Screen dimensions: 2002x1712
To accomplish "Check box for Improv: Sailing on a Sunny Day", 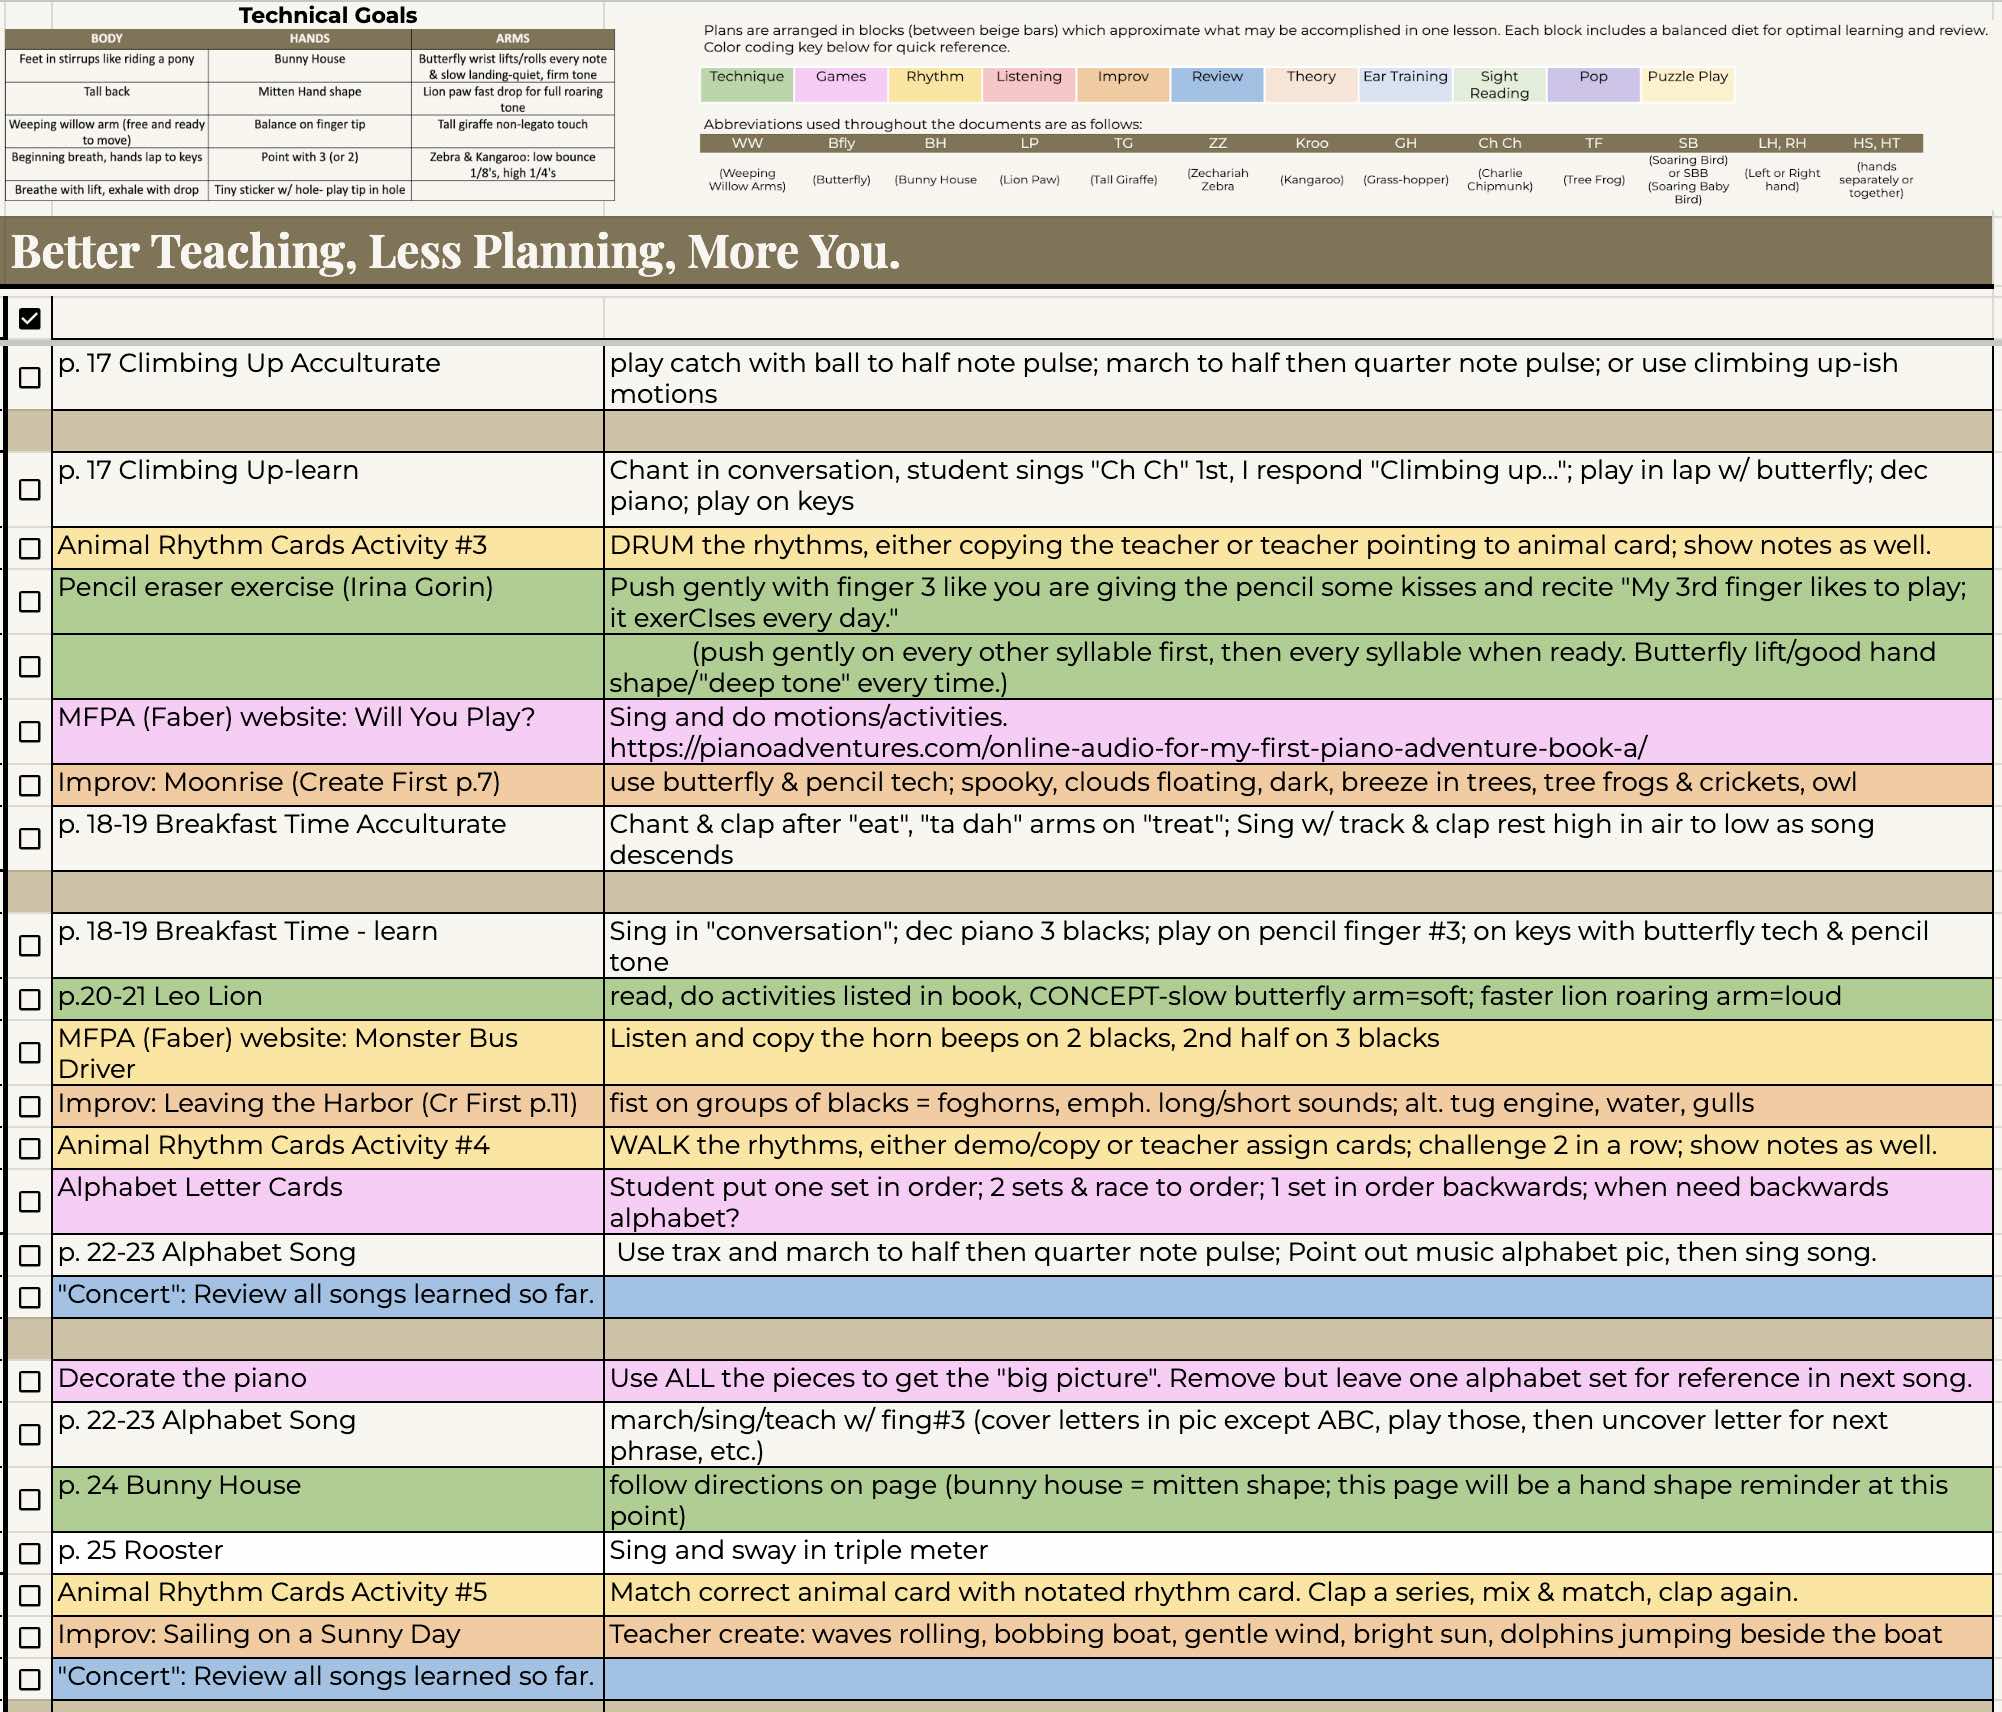I will click(30, 1637).
